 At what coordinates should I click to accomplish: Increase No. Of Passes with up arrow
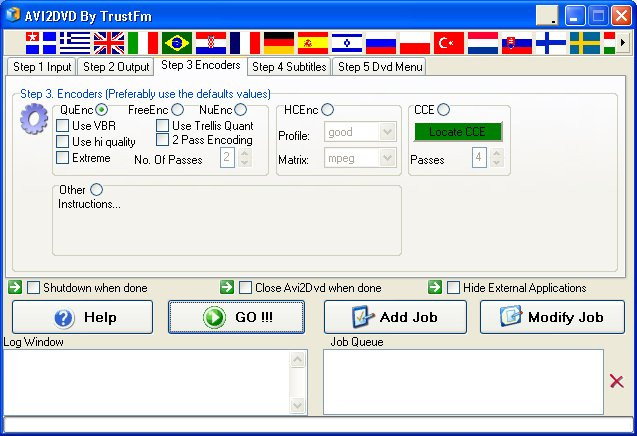pyautogui.click(x=244, y=153)
